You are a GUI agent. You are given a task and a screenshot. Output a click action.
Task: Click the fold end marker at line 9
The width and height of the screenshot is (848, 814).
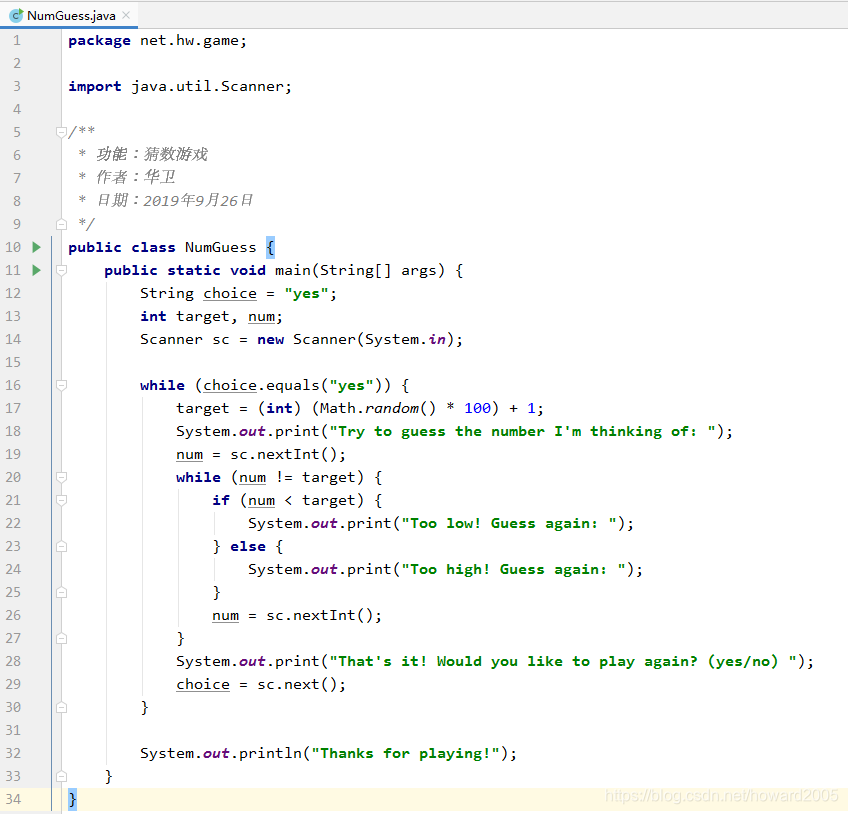[61, 224]
